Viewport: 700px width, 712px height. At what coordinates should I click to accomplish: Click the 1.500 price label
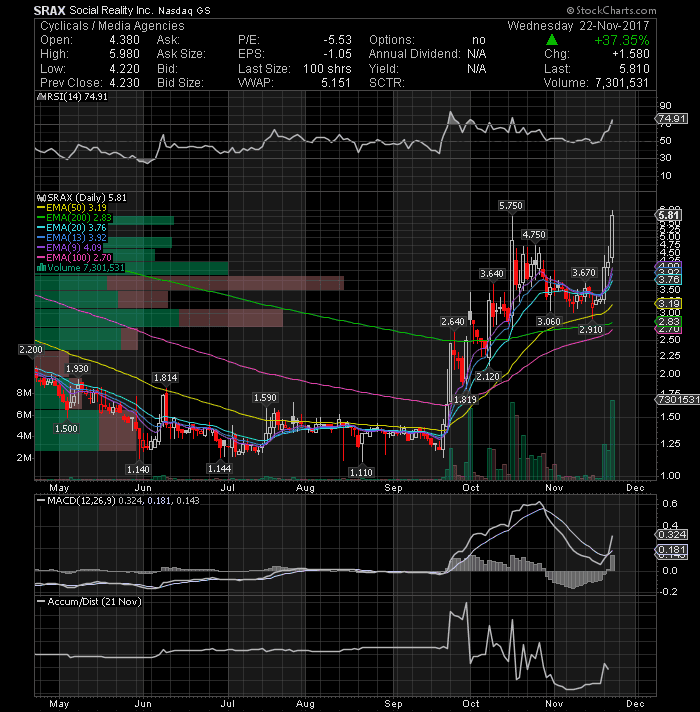pos(66,429)
